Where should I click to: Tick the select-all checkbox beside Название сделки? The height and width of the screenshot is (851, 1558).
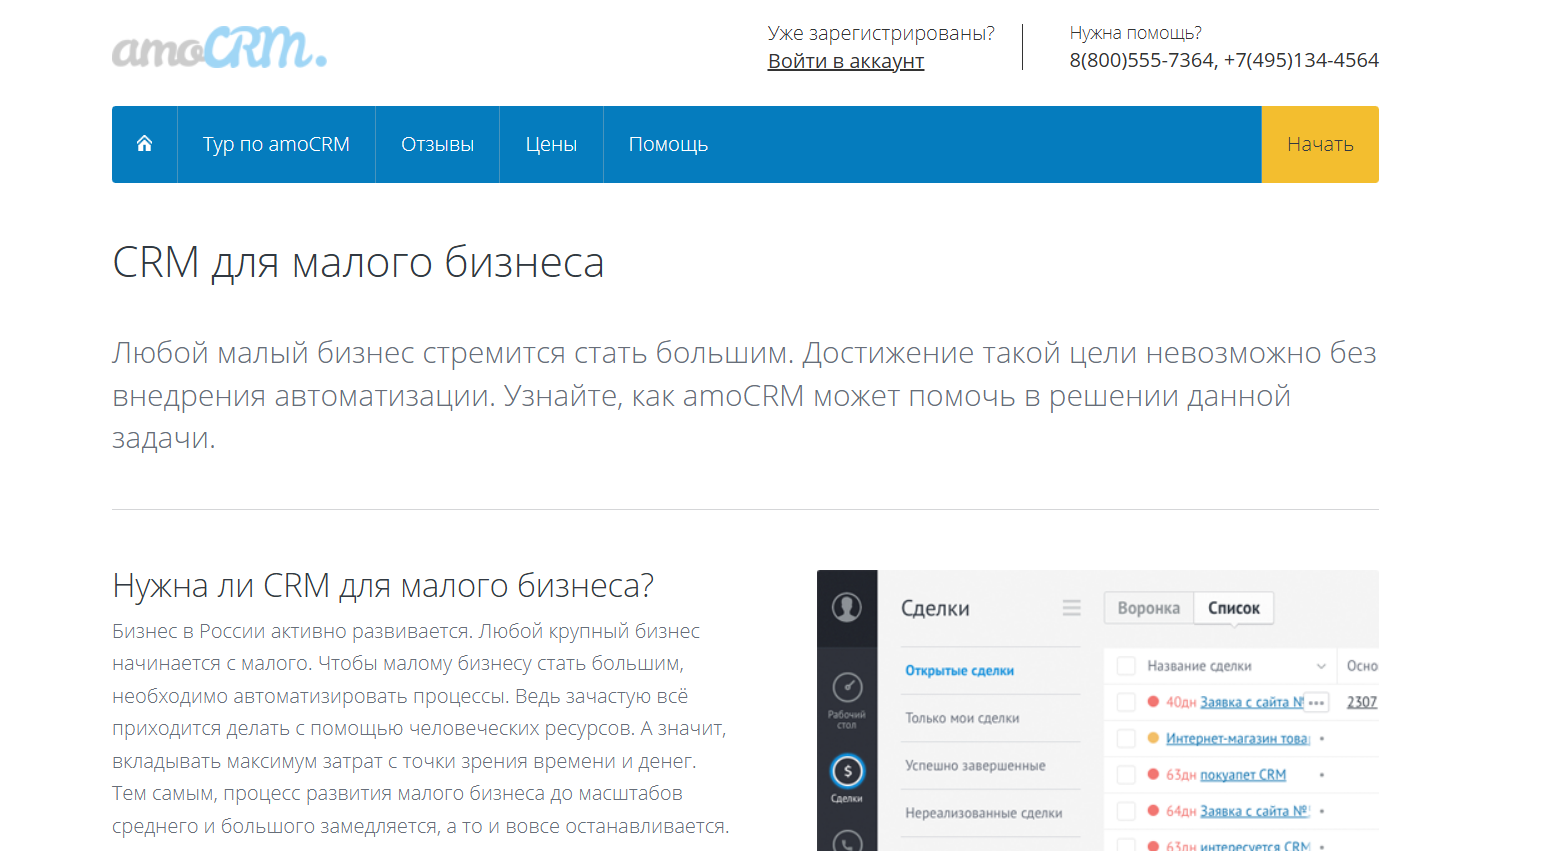click(x=1126, y=666)
